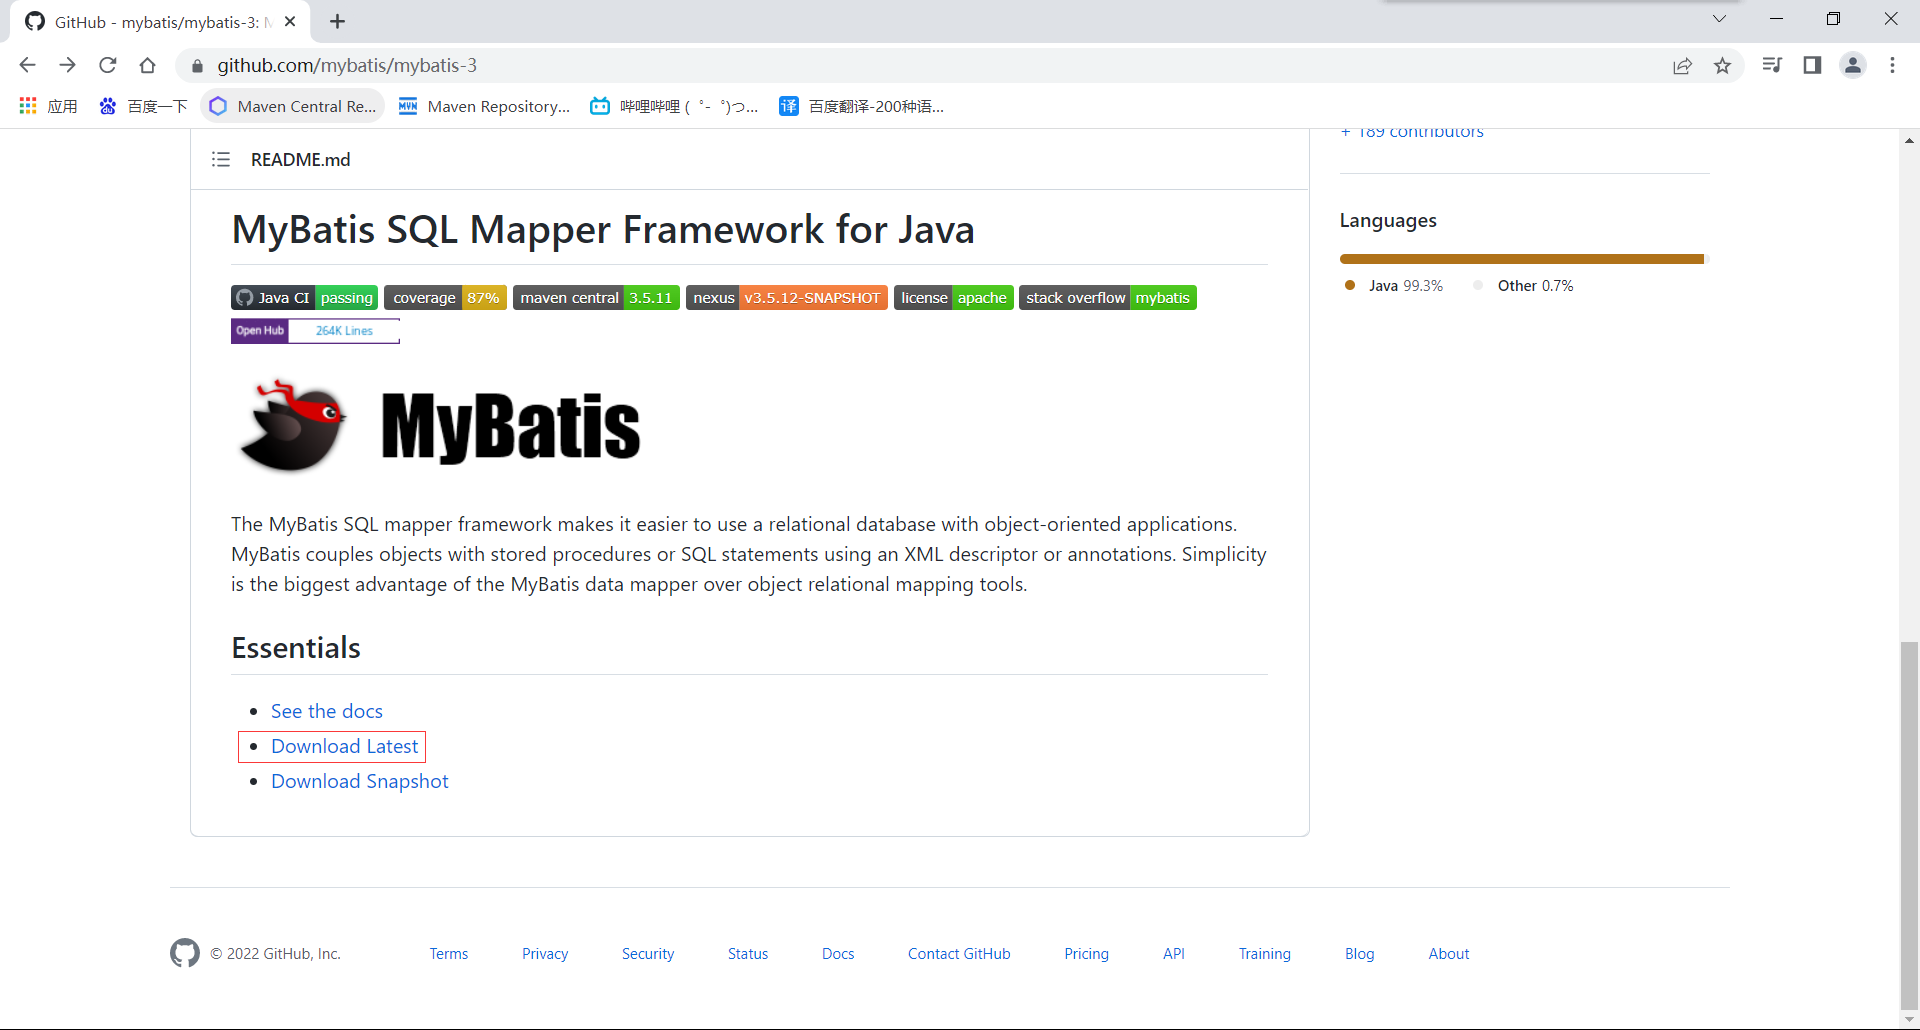Image resolution: width=1920 pixels, height=1030 pixels.
Task: Open the Maven Central Repository bookmark
Action: (x=293, y=106)
